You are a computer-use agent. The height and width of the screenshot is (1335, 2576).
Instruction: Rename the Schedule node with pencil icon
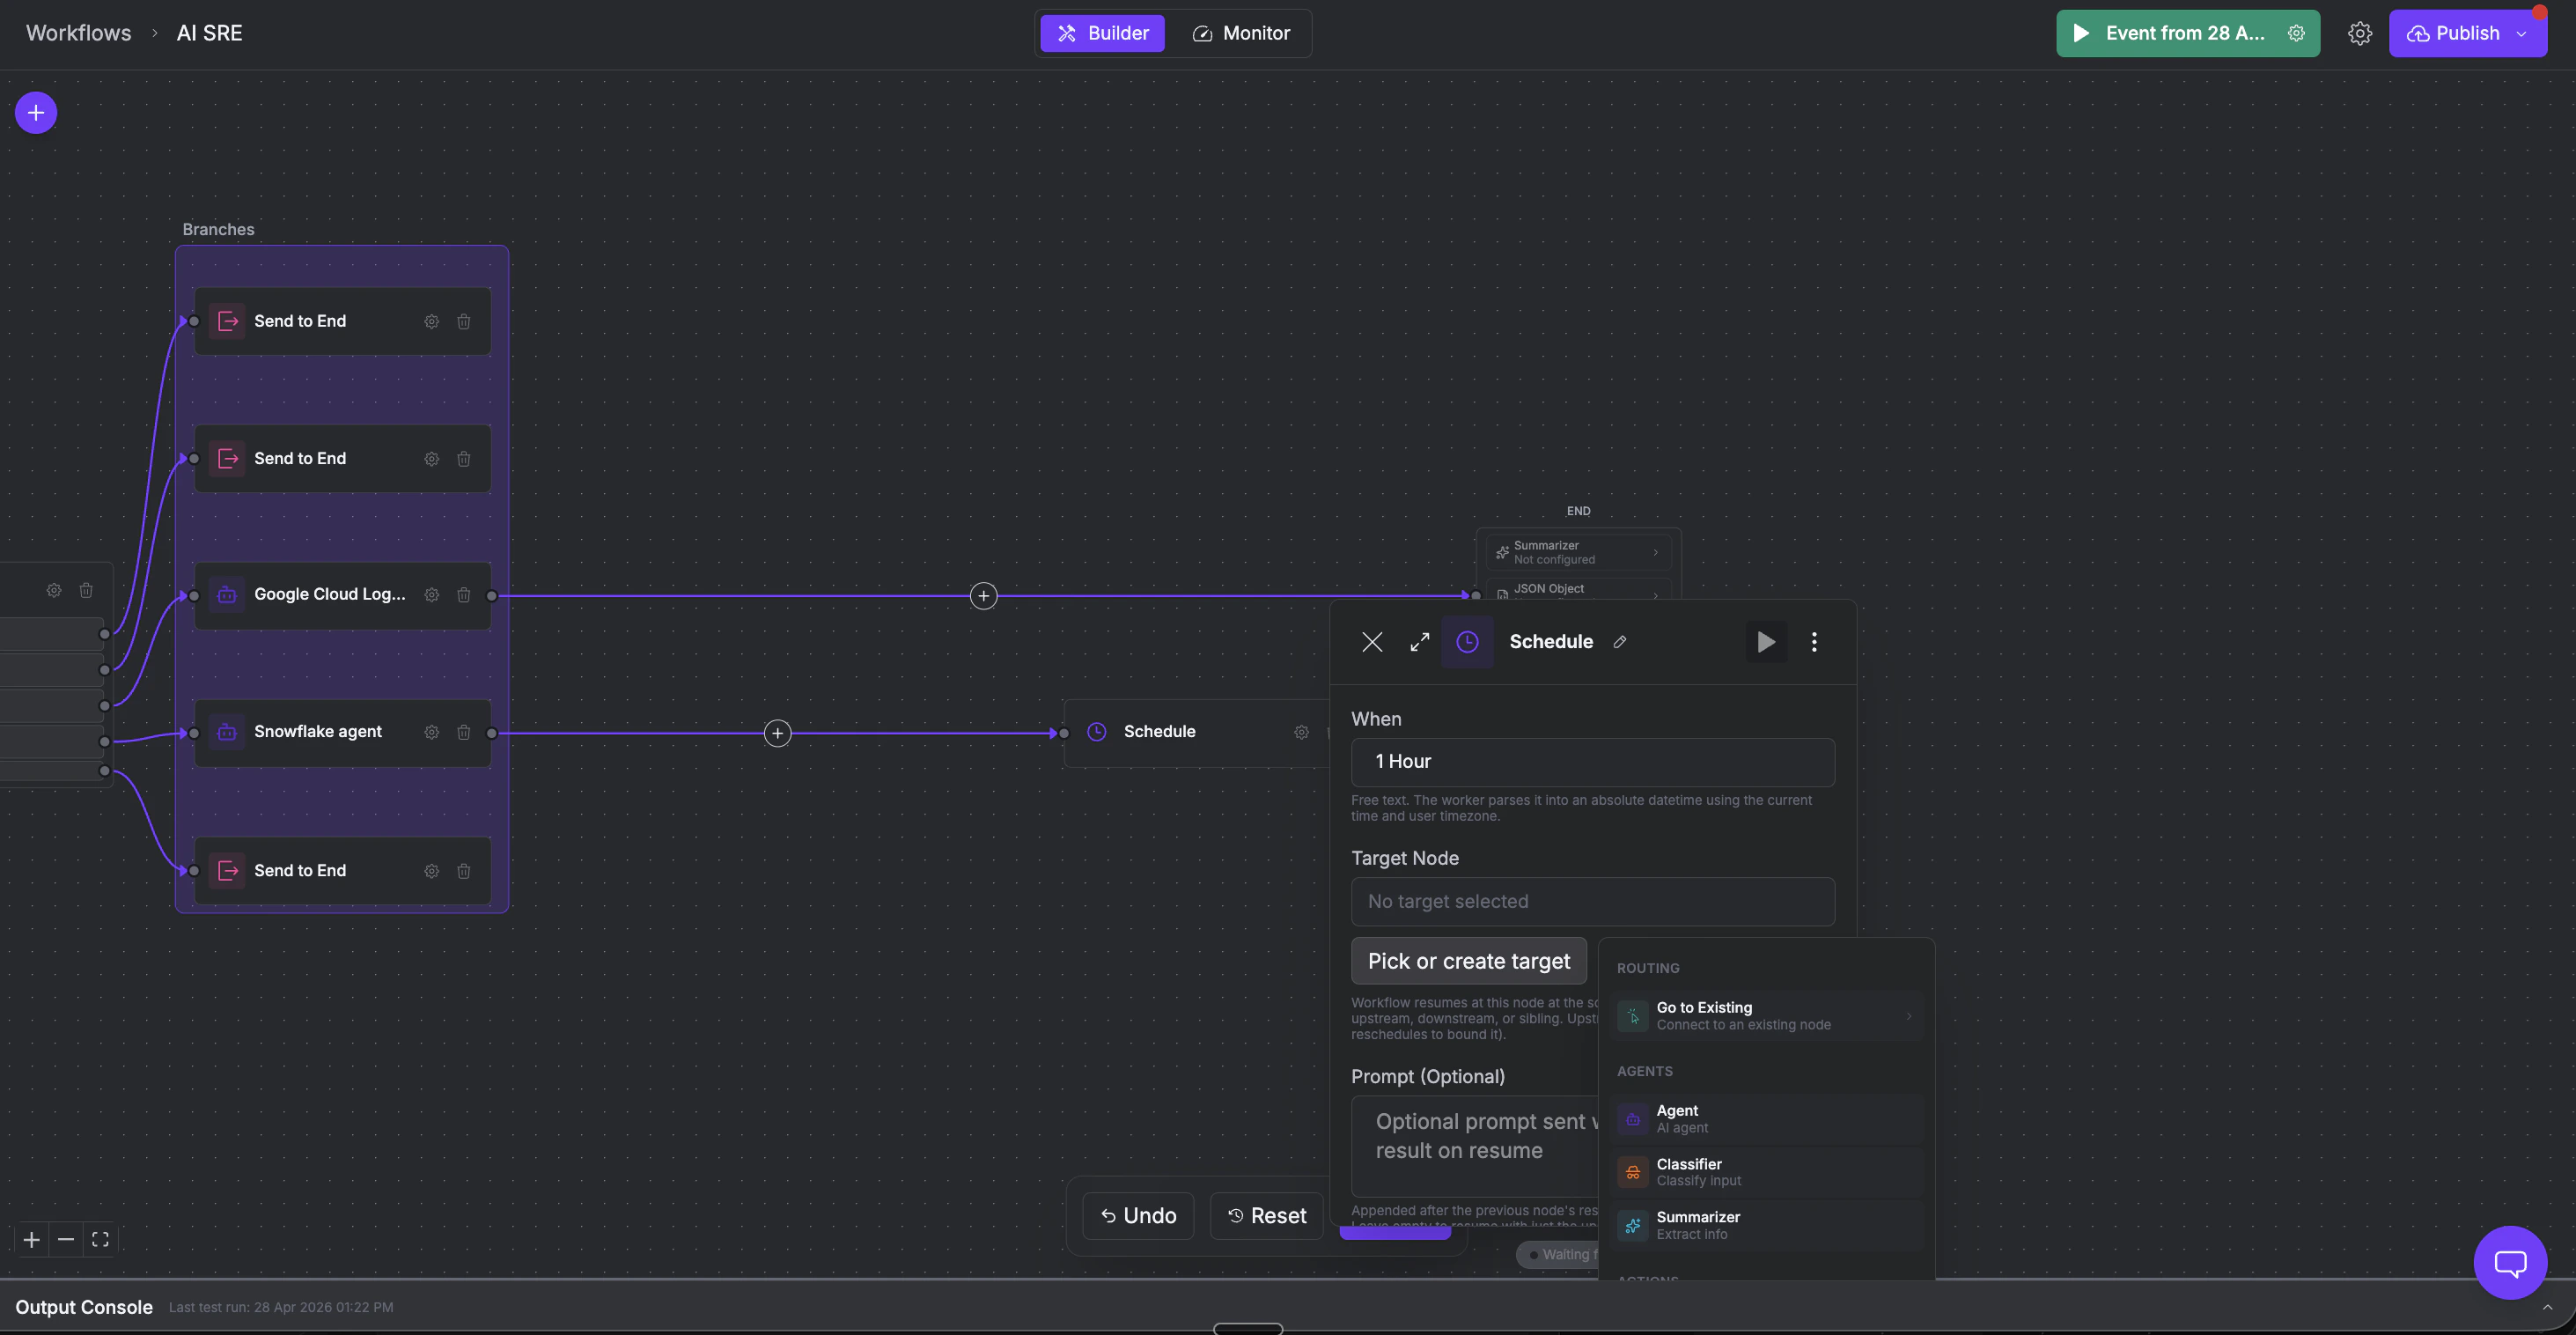click(x=1620, y=642)
